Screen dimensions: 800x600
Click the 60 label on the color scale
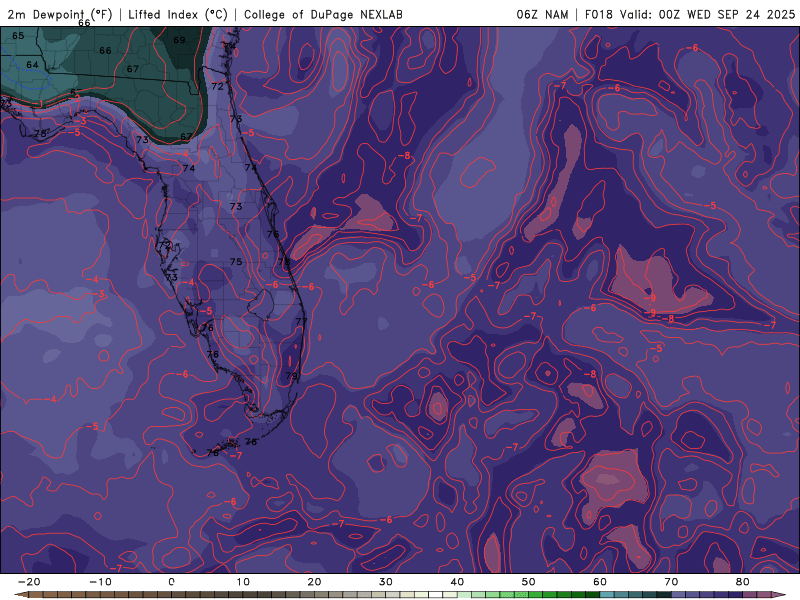click(x=600, y=582)
